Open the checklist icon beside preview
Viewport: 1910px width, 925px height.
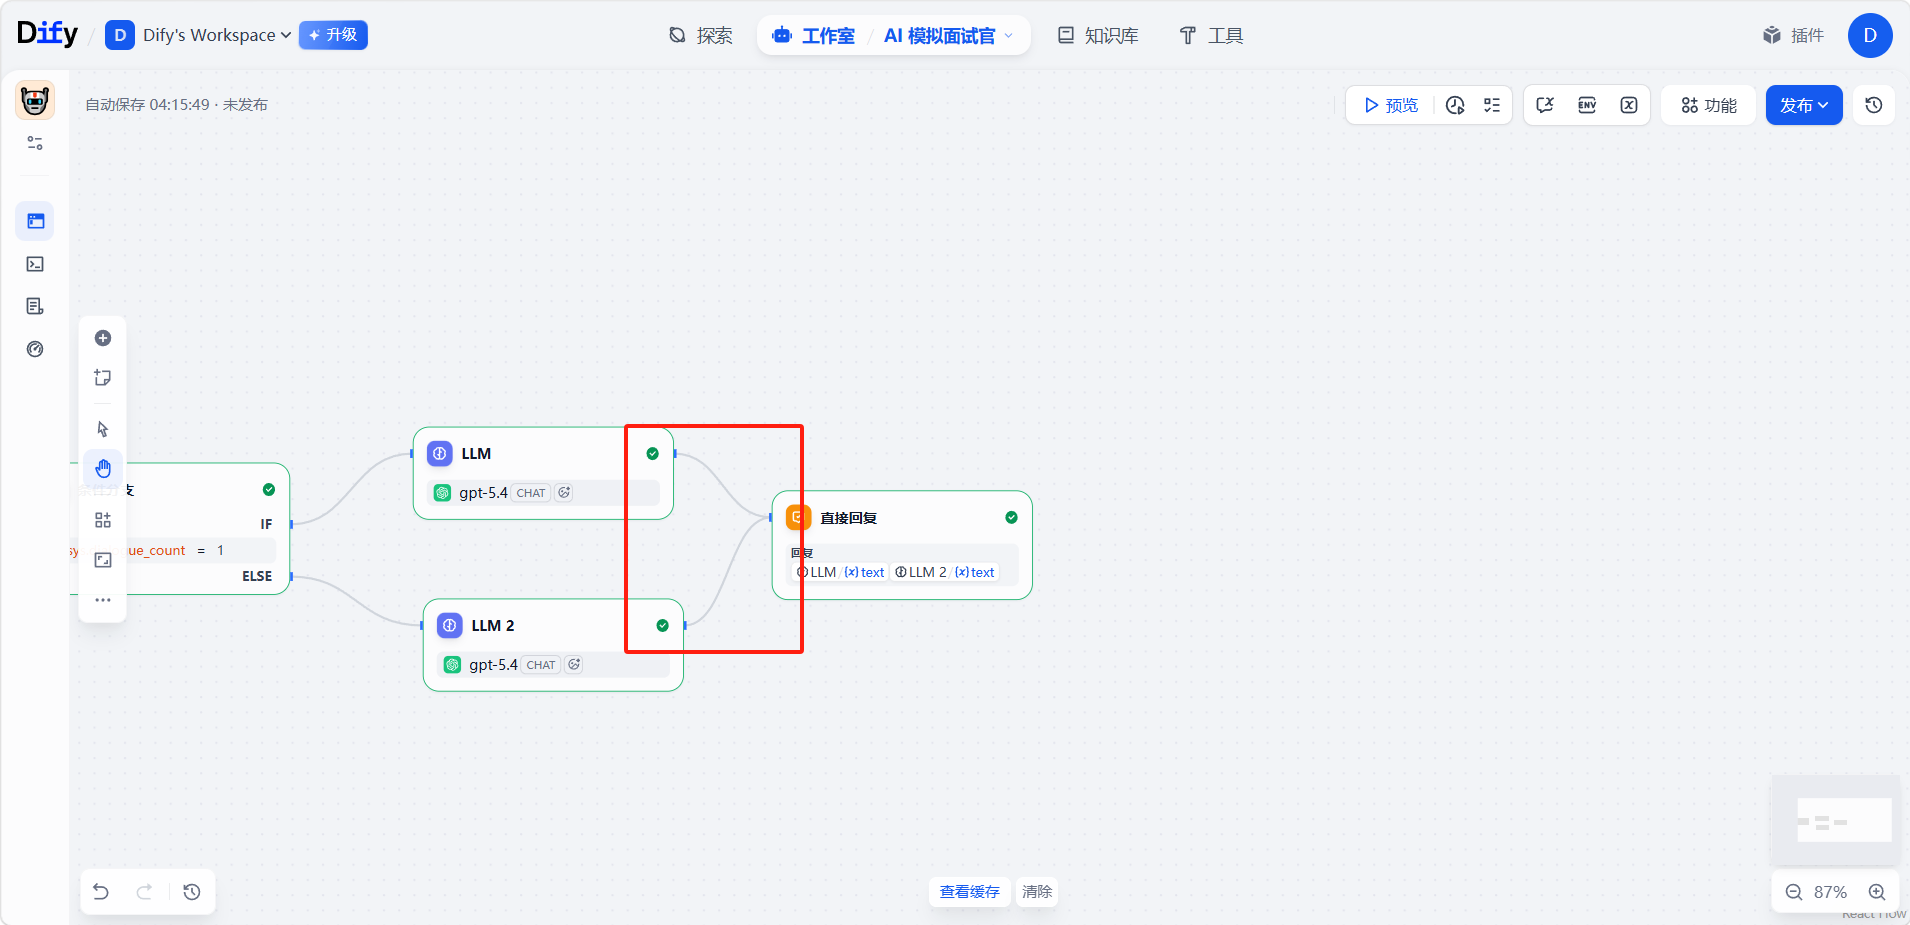tap(1492, 105)
